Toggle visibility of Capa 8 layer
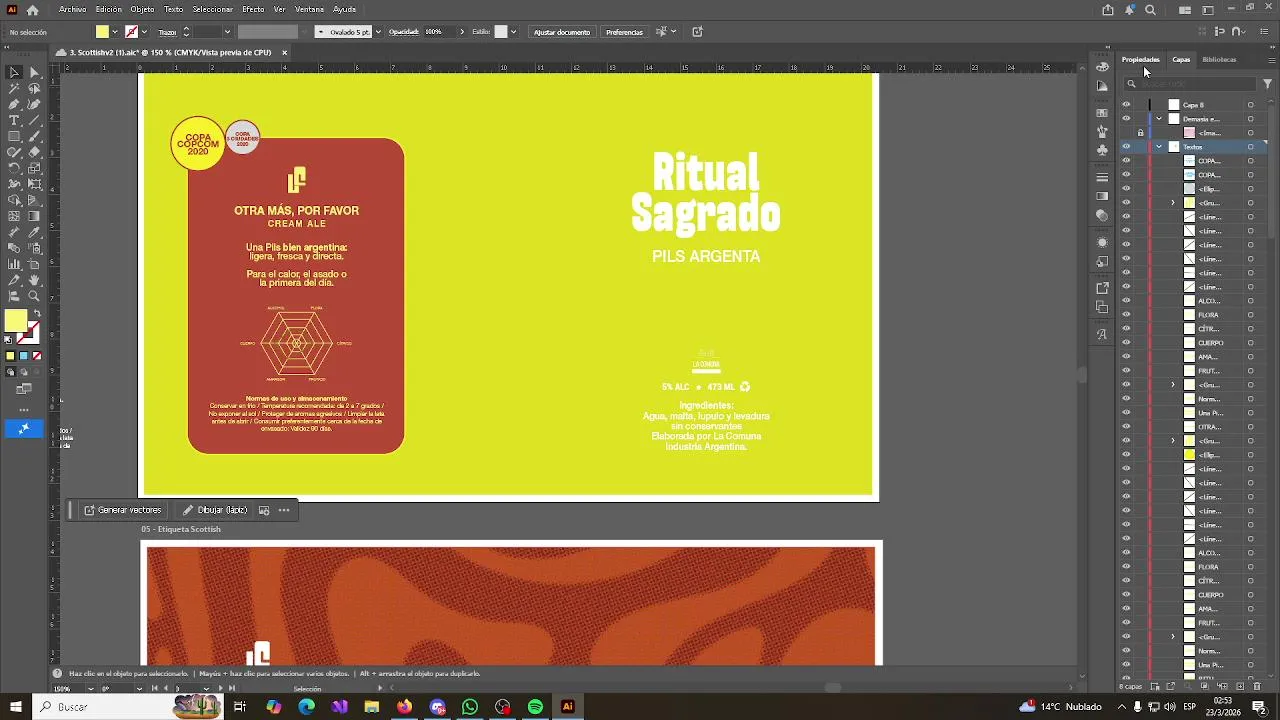 (1126, 105)
